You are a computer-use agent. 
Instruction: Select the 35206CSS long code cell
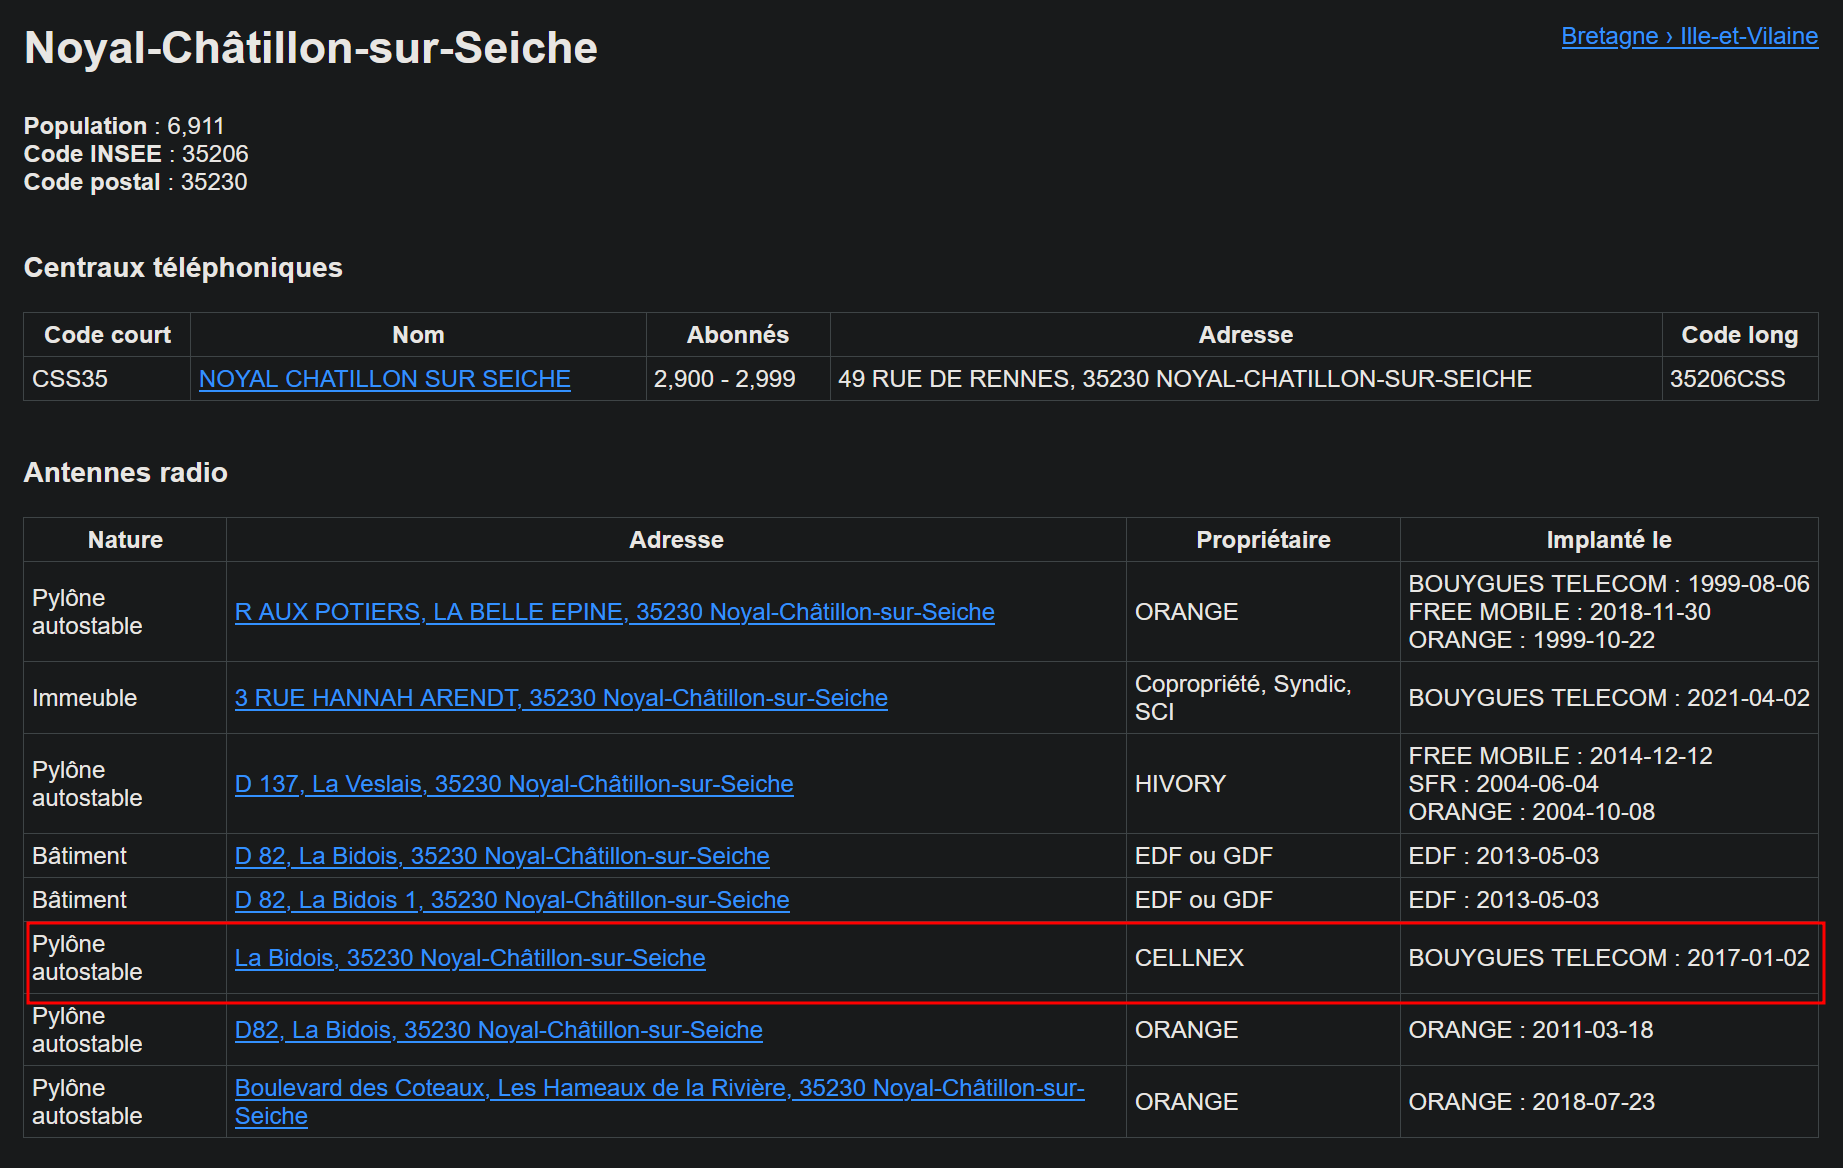click(1740, 379)
